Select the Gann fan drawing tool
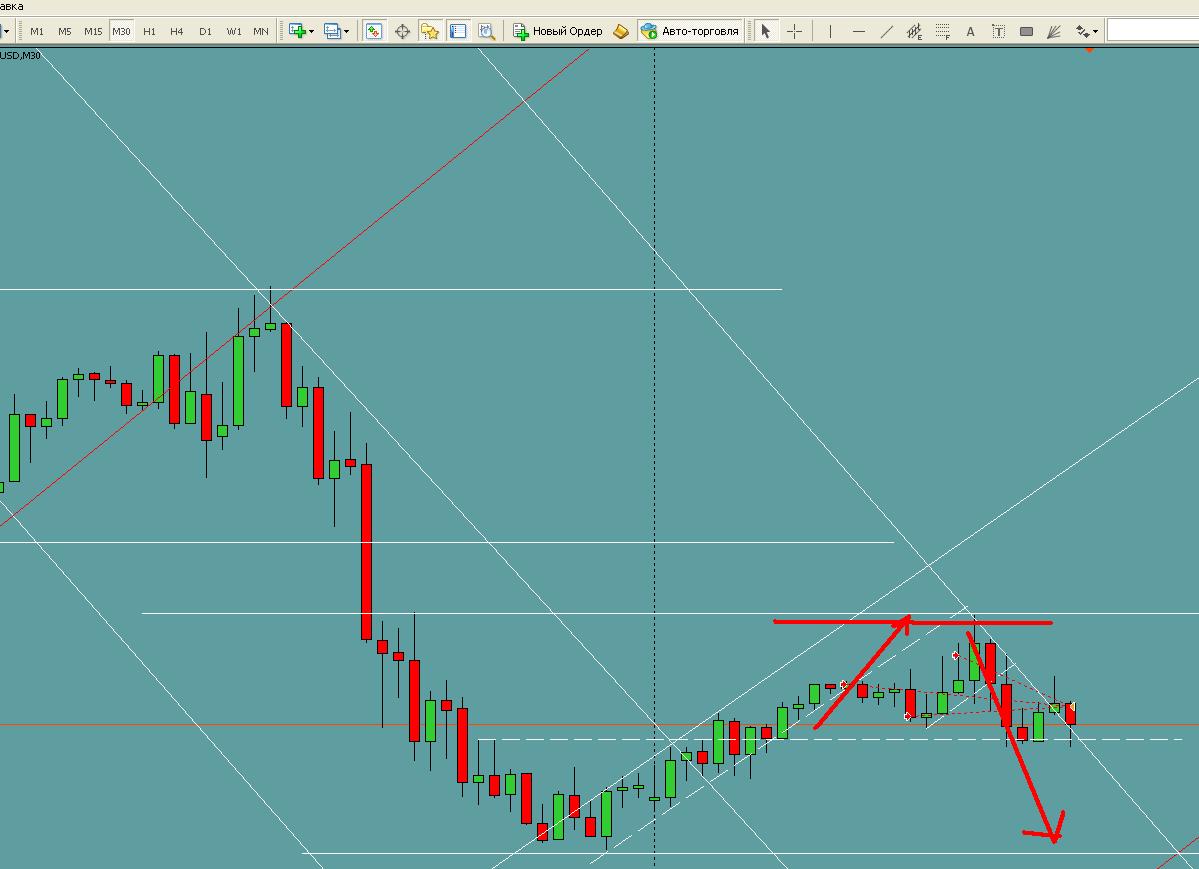The image size is (1199, 869). 1054,31
